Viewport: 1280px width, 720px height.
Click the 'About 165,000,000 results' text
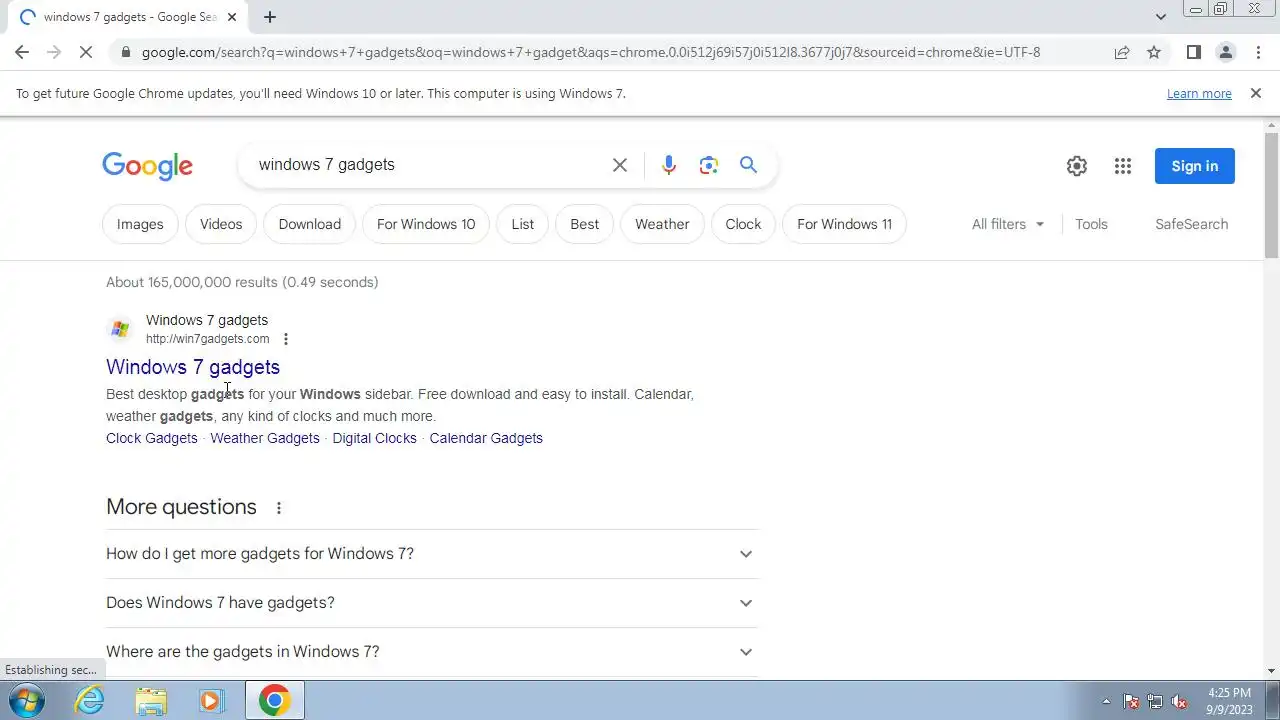pyautogui.click(x=242, y=282)
